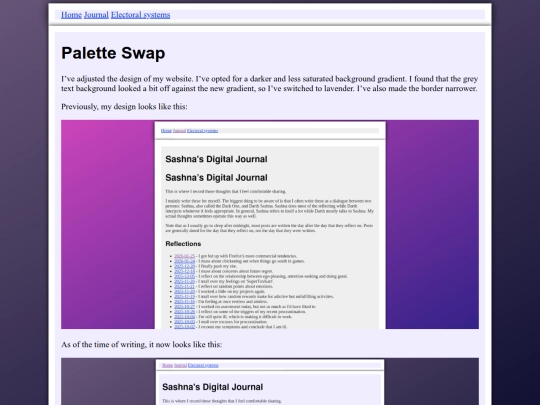Open the Electoral systems link
Screen dimensions: 540x405
tap(141, 15)
